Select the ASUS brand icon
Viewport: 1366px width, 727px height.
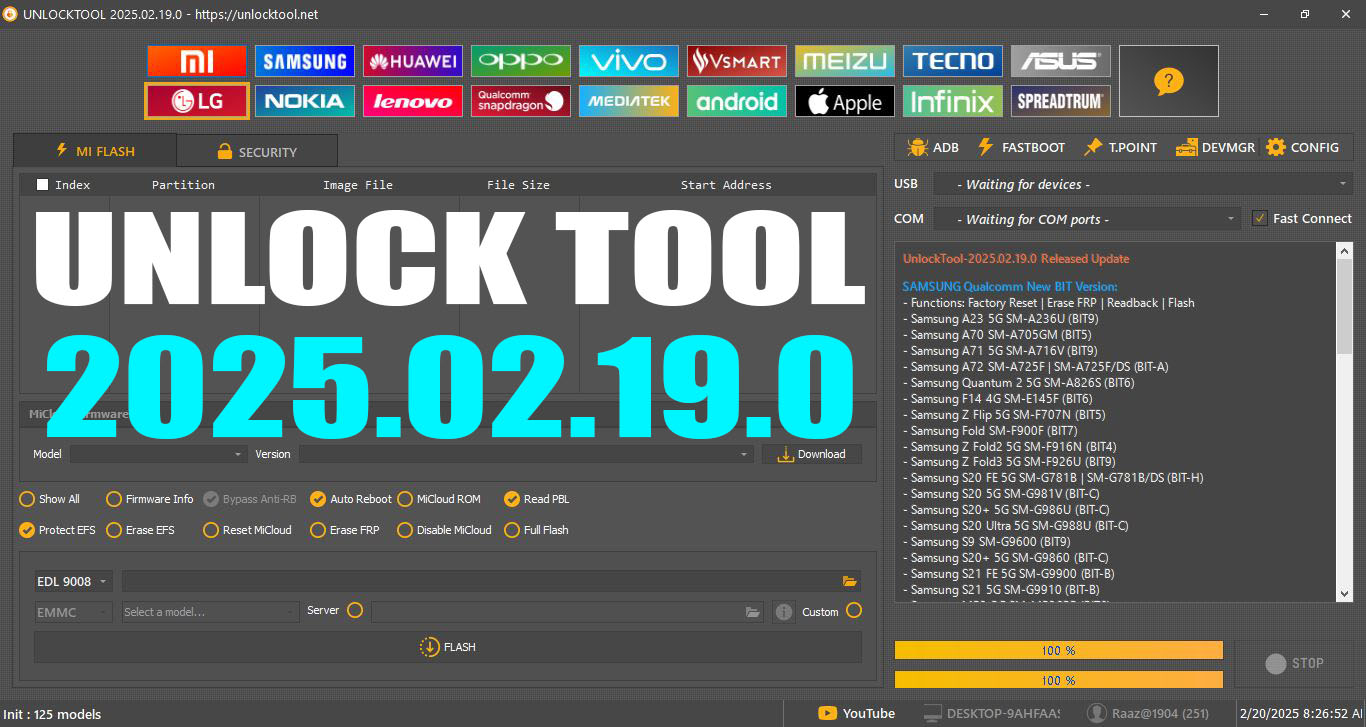pos(1061,62)
